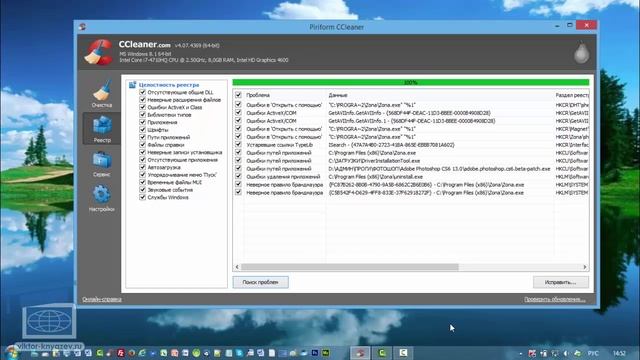
Task: Toggle Отсутствующие общие DLL checkbox
Action: tap(142, 92)
